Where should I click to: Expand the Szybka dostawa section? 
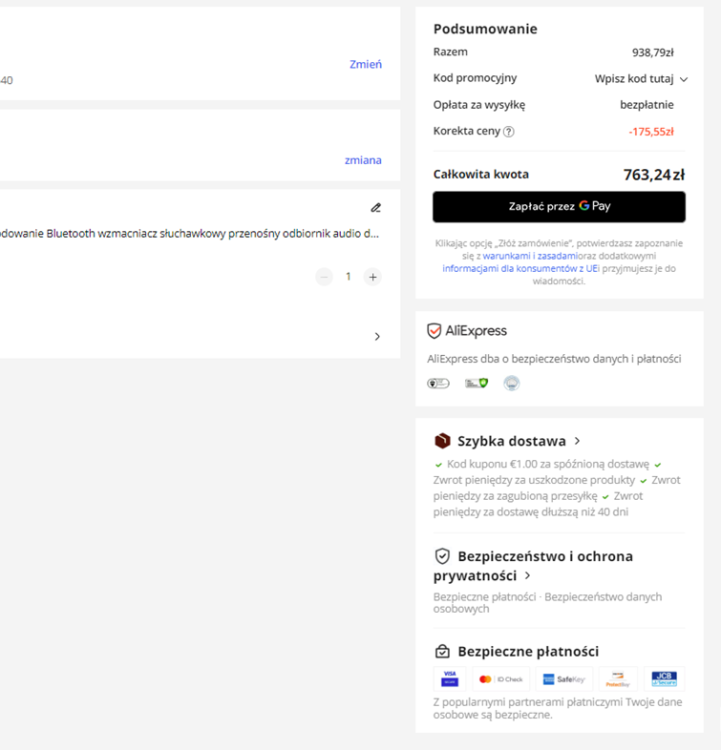[x=578, y=441]
